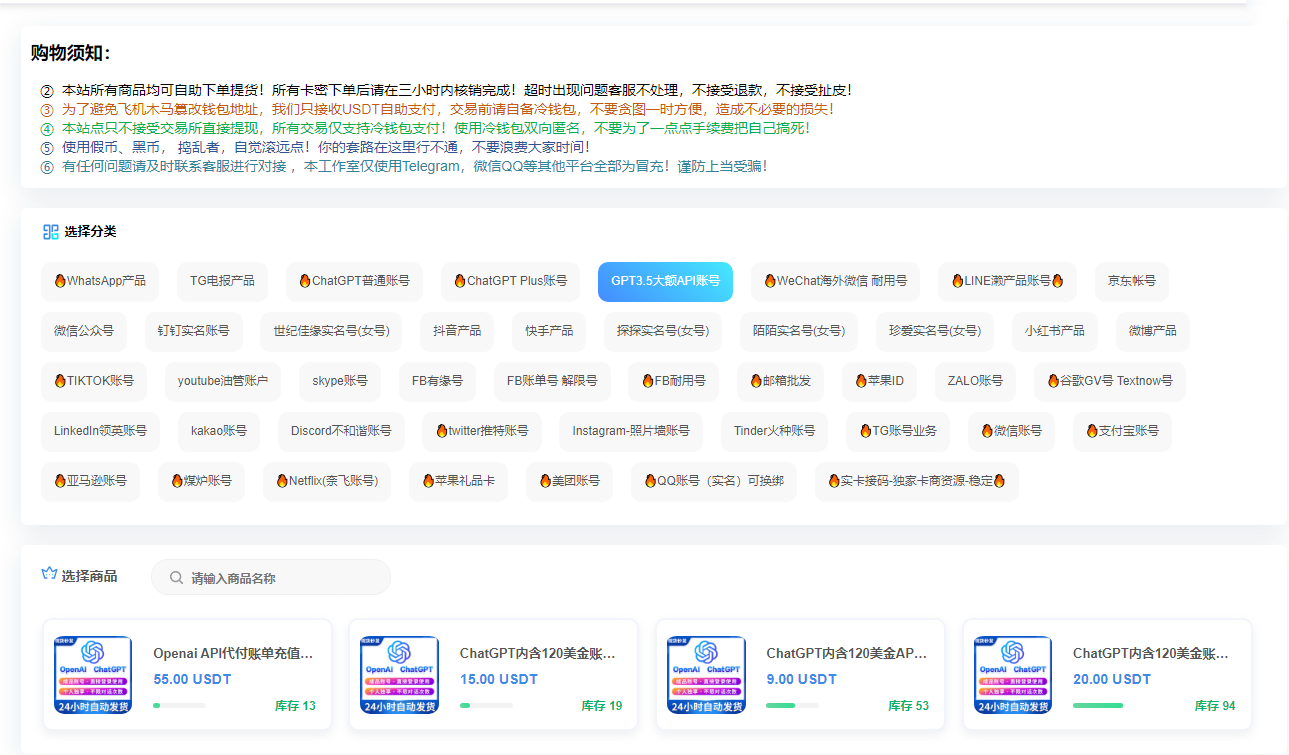Select the WhatsApp产品 category
This screenshot has height=755, width=1289.
pos(100,282)
